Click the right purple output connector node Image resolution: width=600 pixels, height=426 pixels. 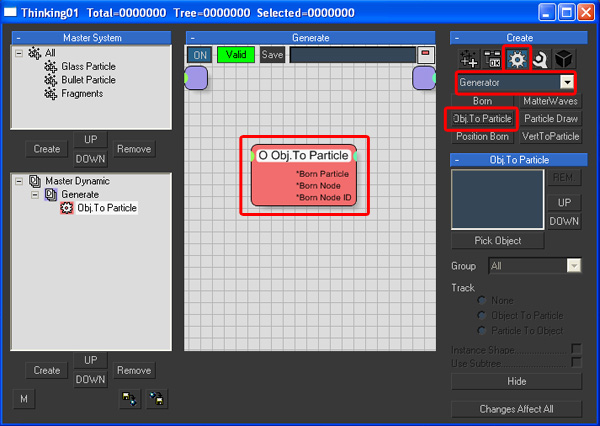424,78
